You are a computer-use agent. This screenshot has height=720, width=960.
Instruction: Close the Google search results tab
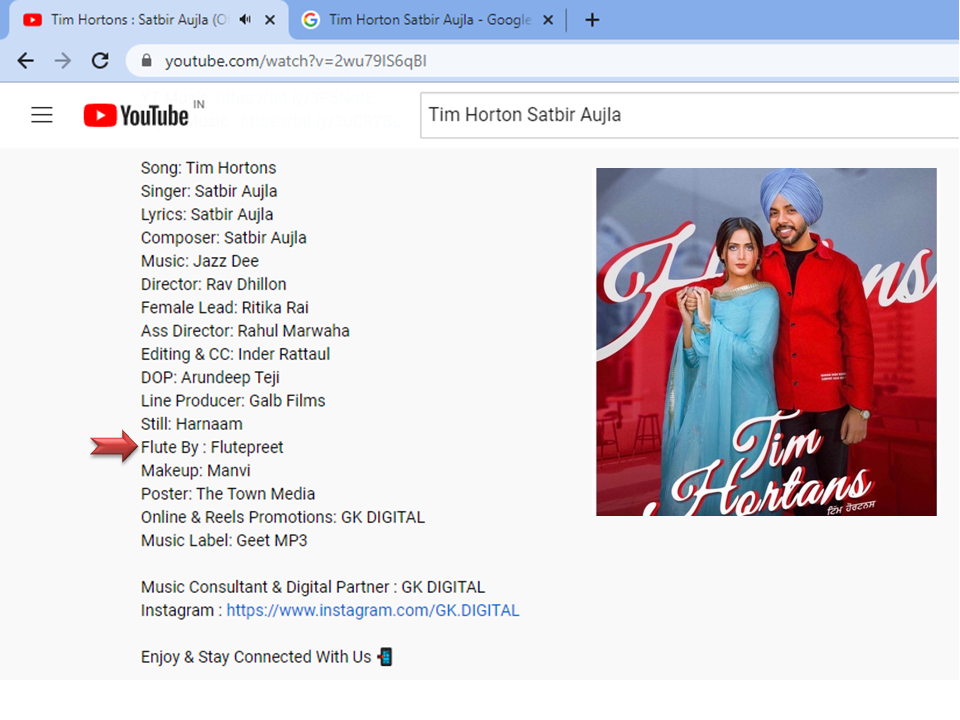click(x=548, y=20)
